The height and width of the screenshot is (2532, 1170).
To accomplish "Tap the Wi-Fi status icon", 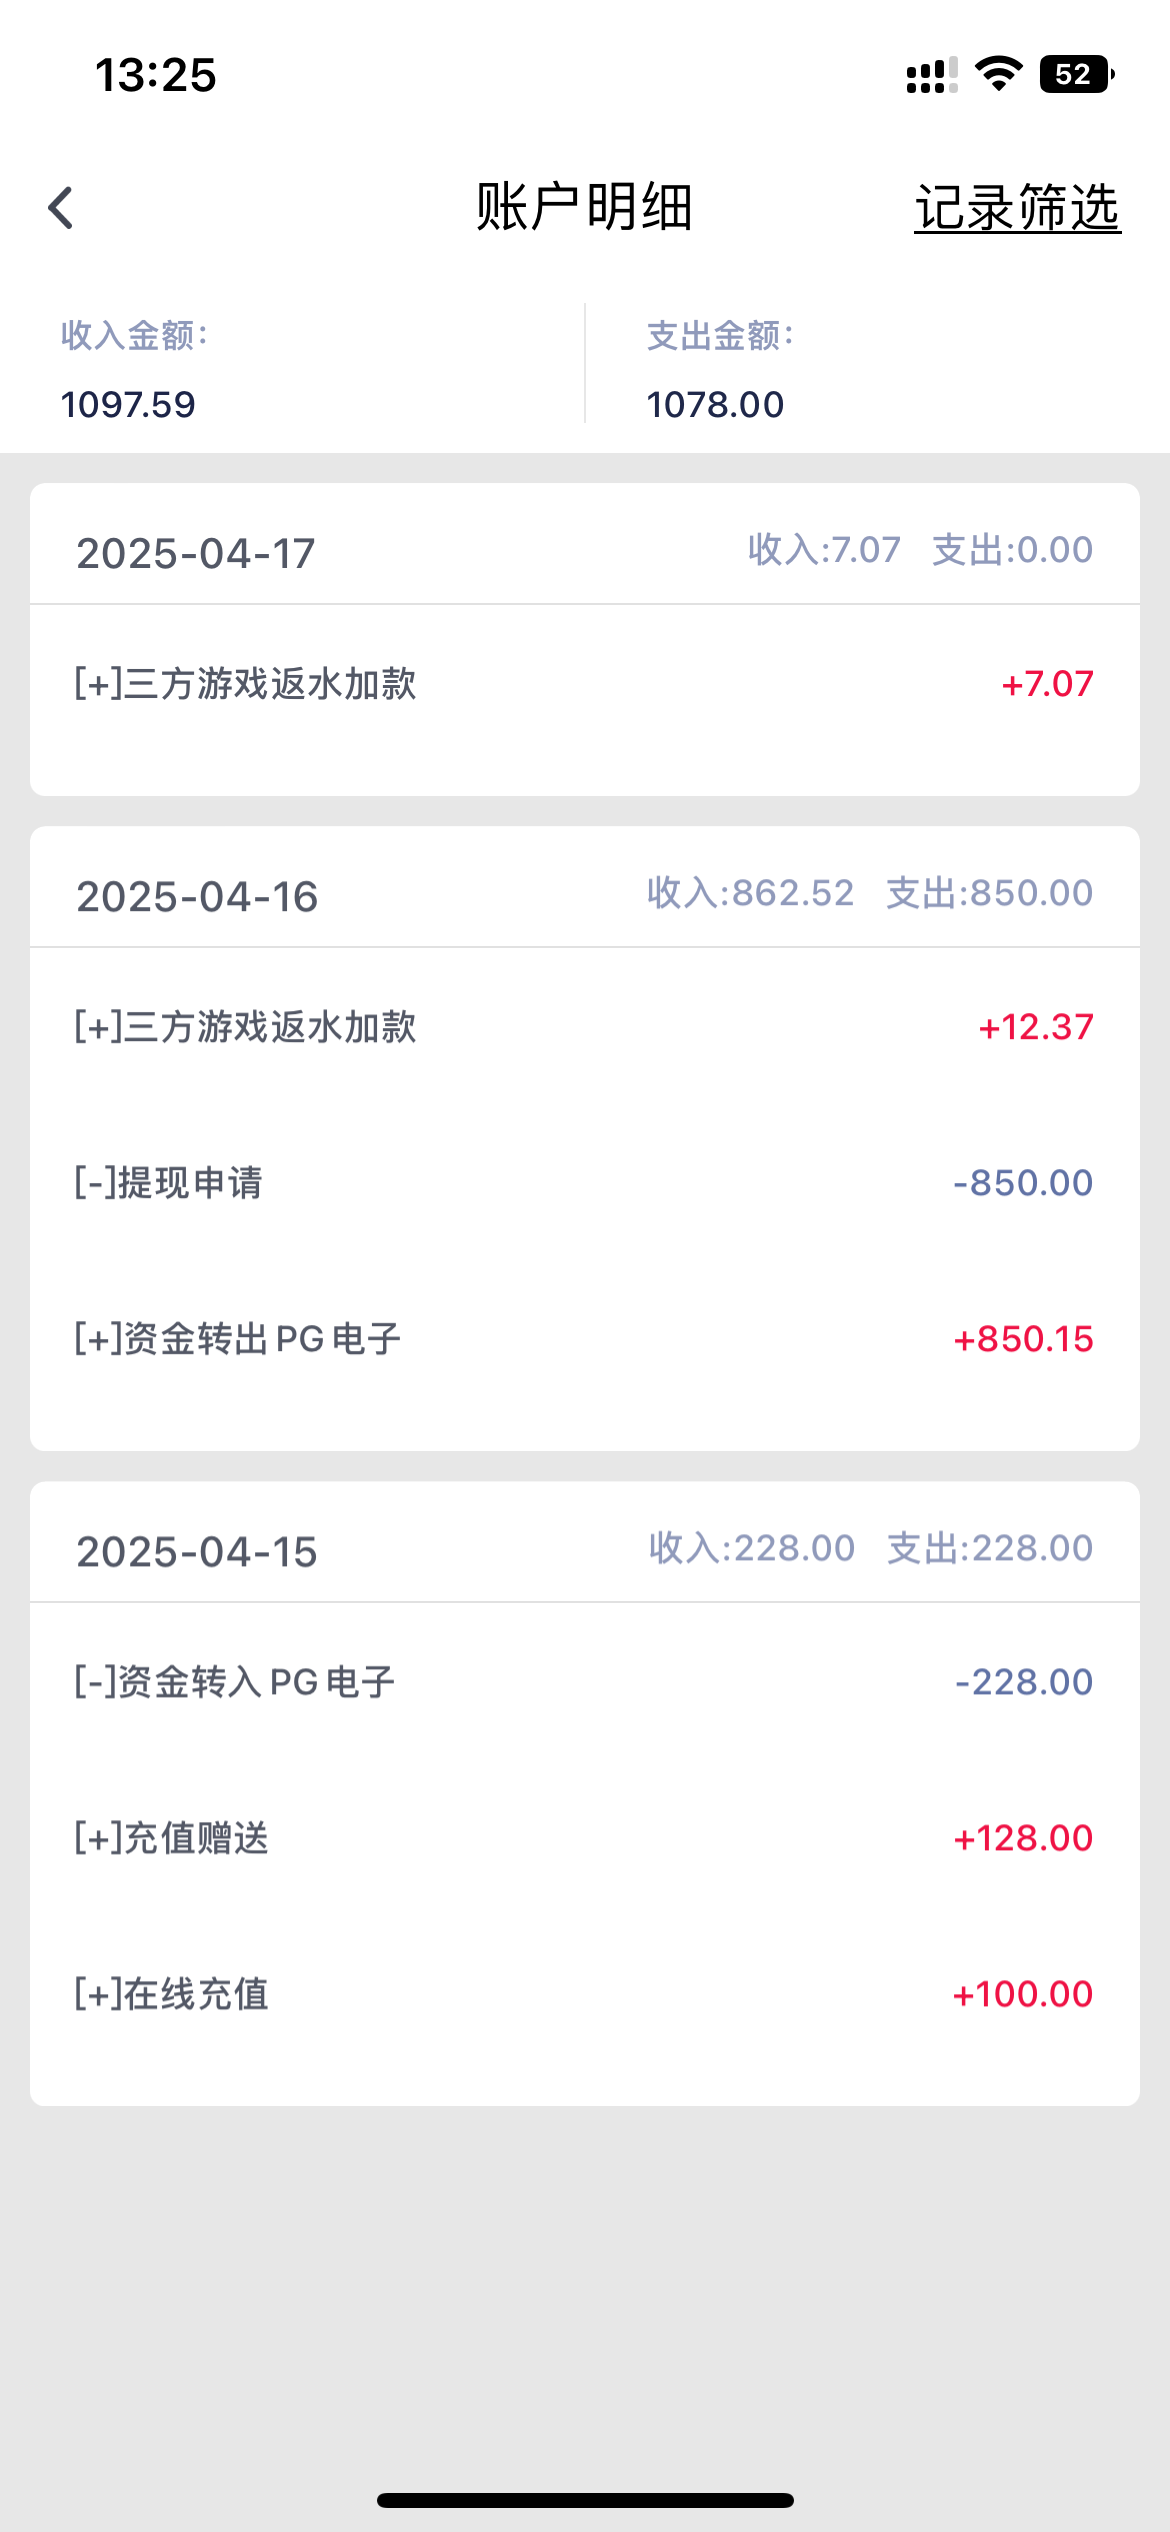I will tap(997, 74).
